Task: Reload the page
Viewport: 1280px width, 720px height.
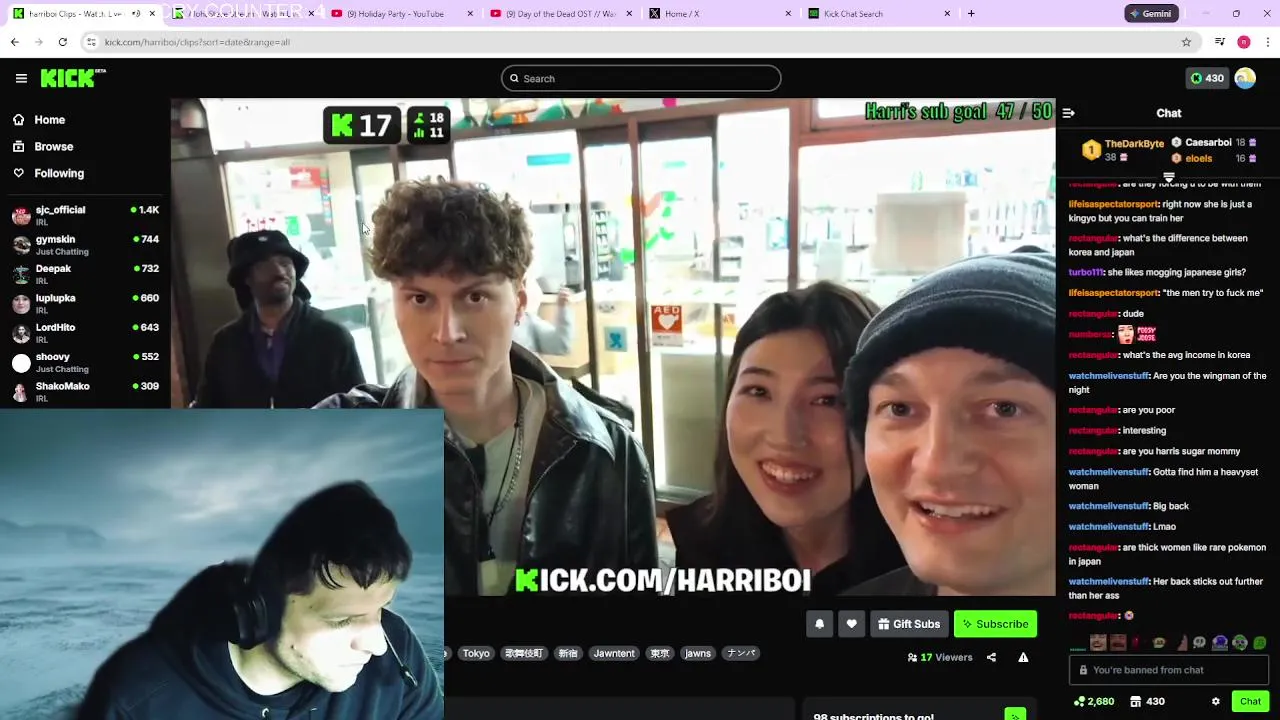Action: pos(62,42)
